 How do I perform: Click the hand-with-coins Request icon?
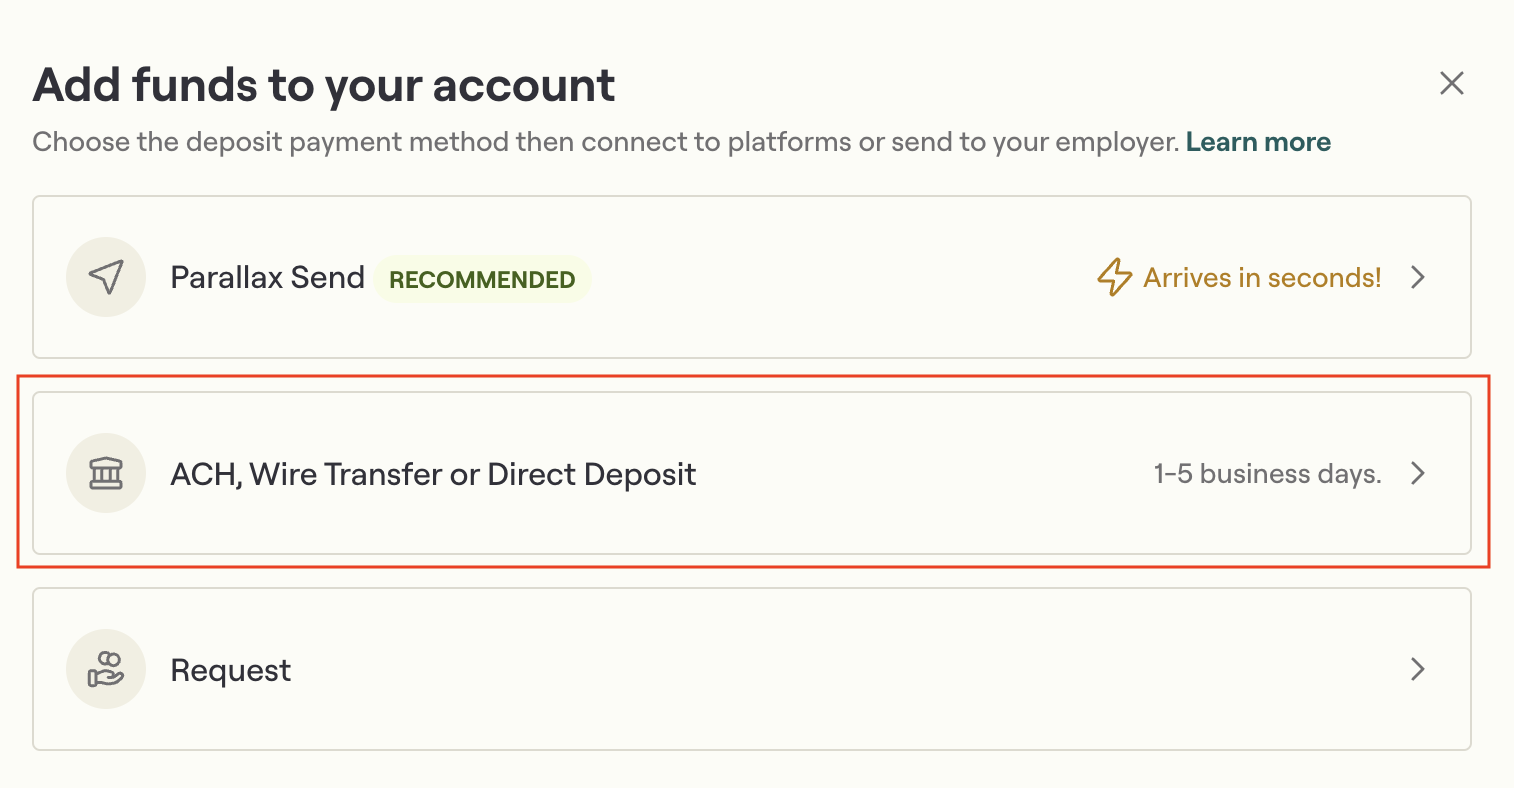pos(106,669)
